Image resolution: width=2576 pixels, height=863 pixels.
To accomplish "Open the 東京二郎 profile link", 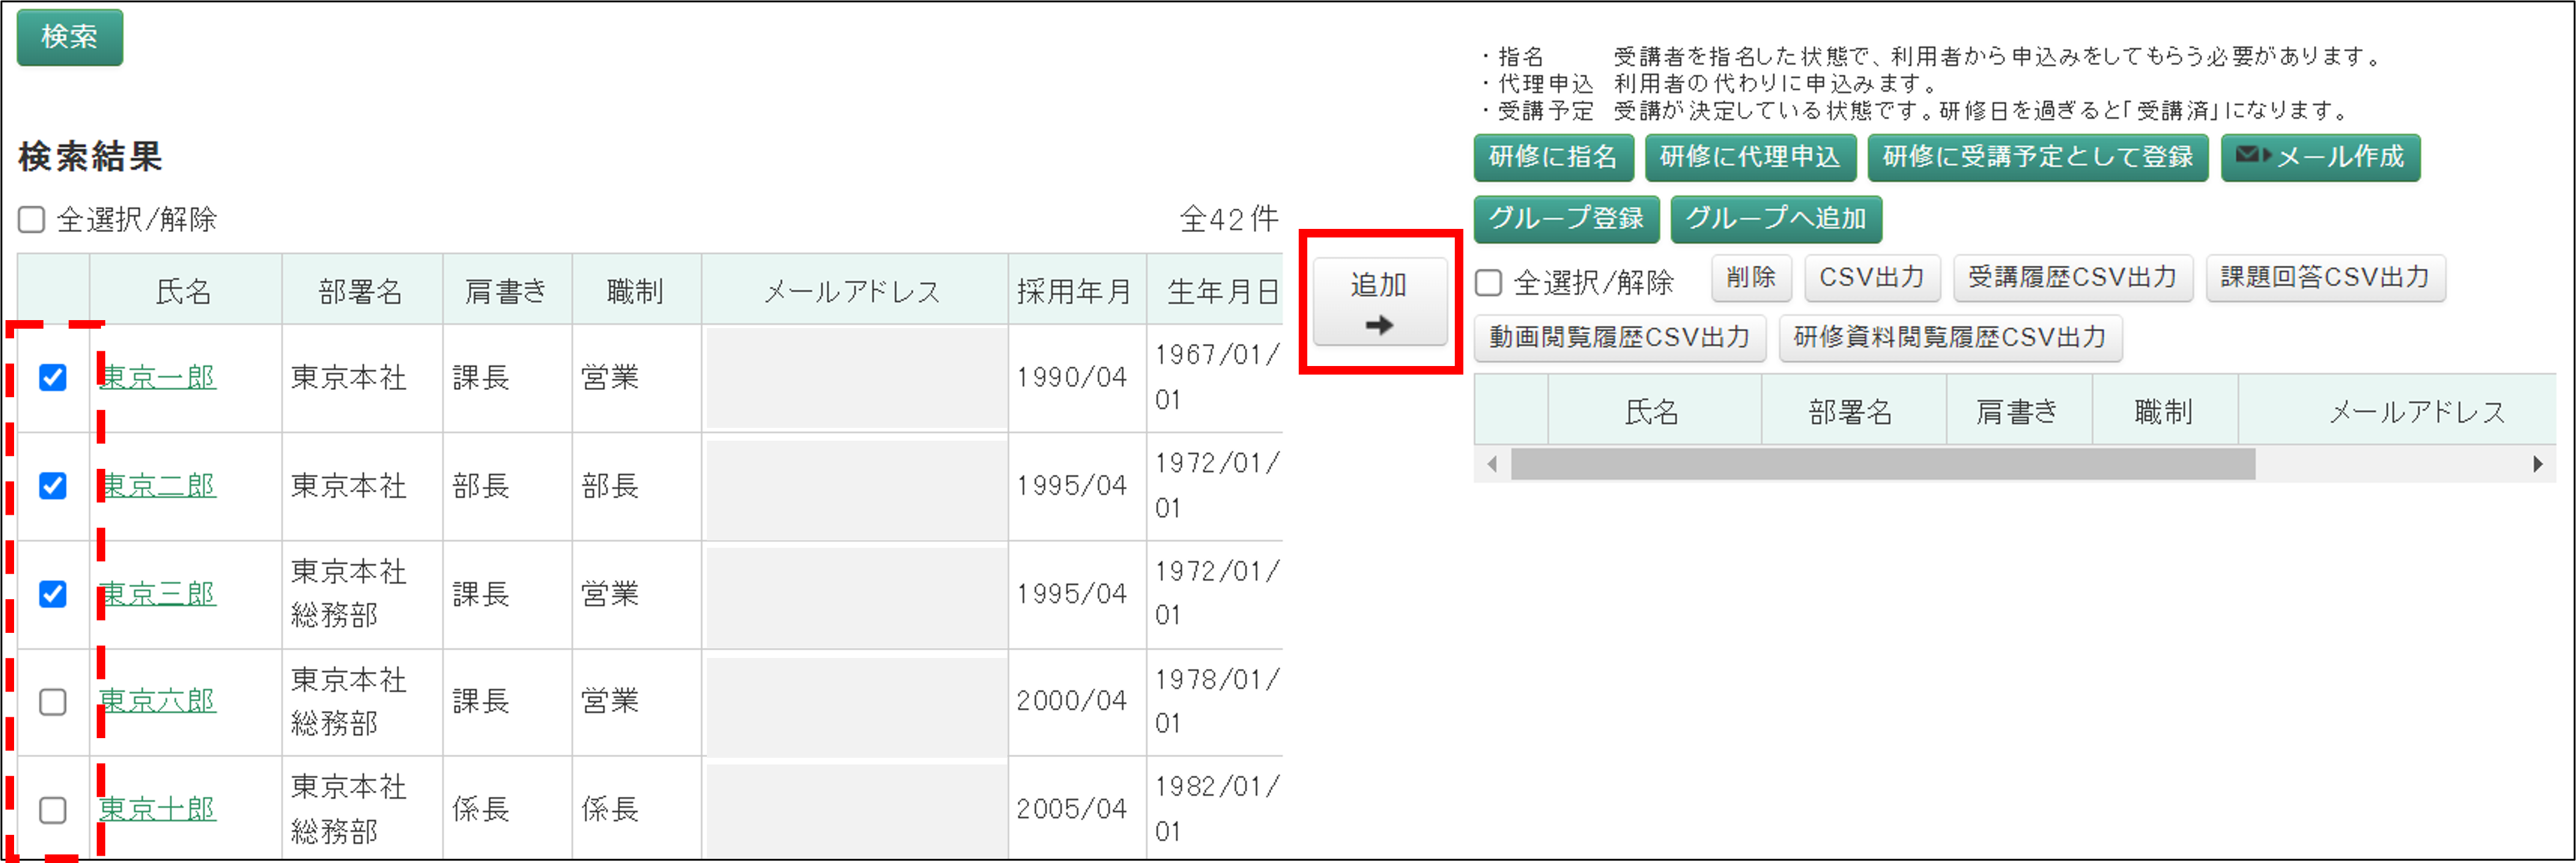I will (x=157, y=485).
